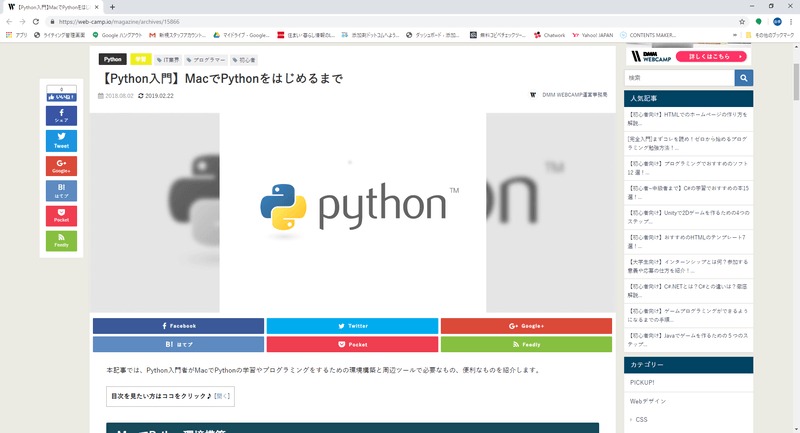The image size is (800, 433).
Task: Click the blue magnifier search button
Action: tap(744, 78)
